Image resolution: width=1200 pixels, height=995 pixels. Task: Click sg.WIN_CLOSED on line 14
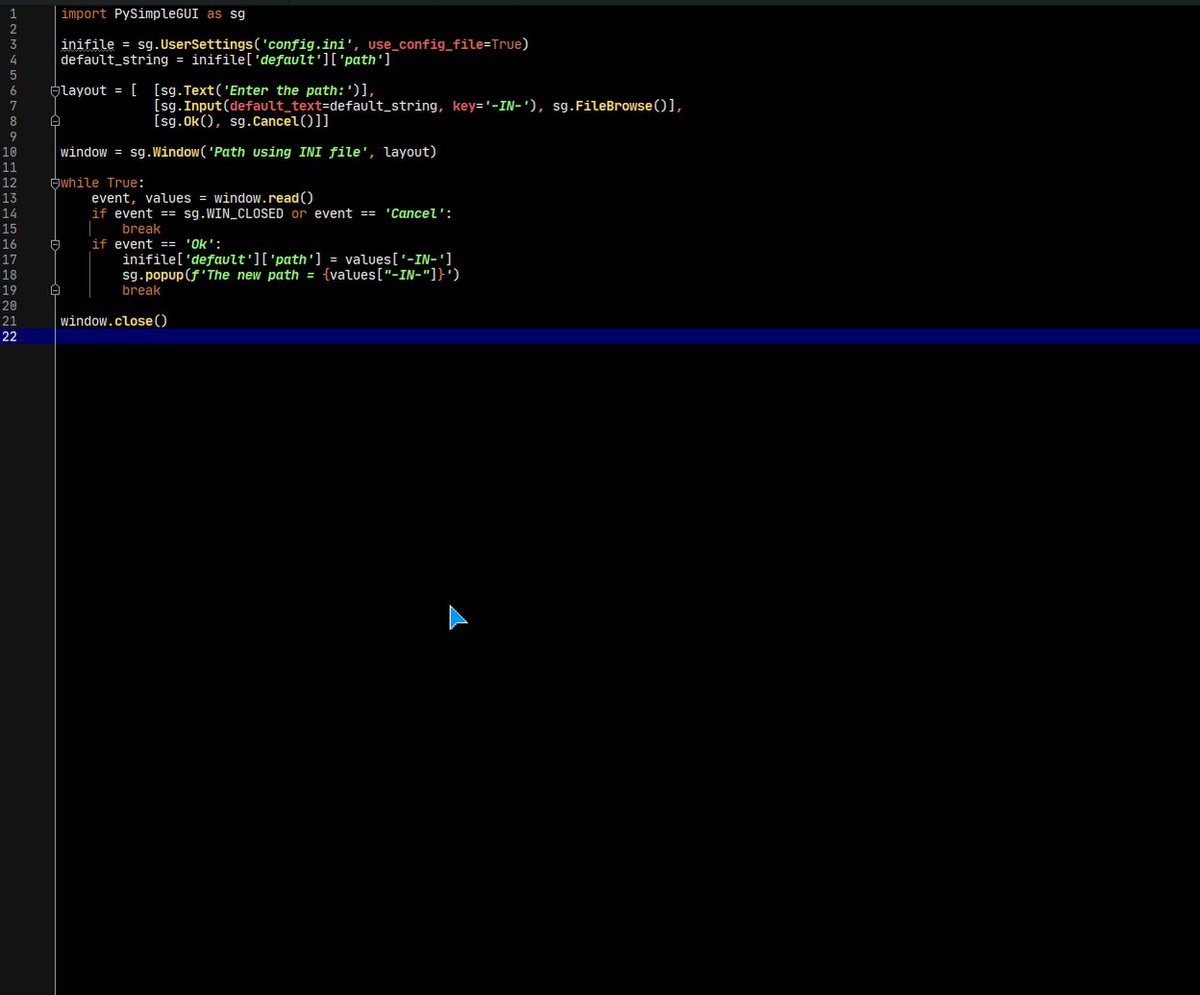click(x=234, y=213)
